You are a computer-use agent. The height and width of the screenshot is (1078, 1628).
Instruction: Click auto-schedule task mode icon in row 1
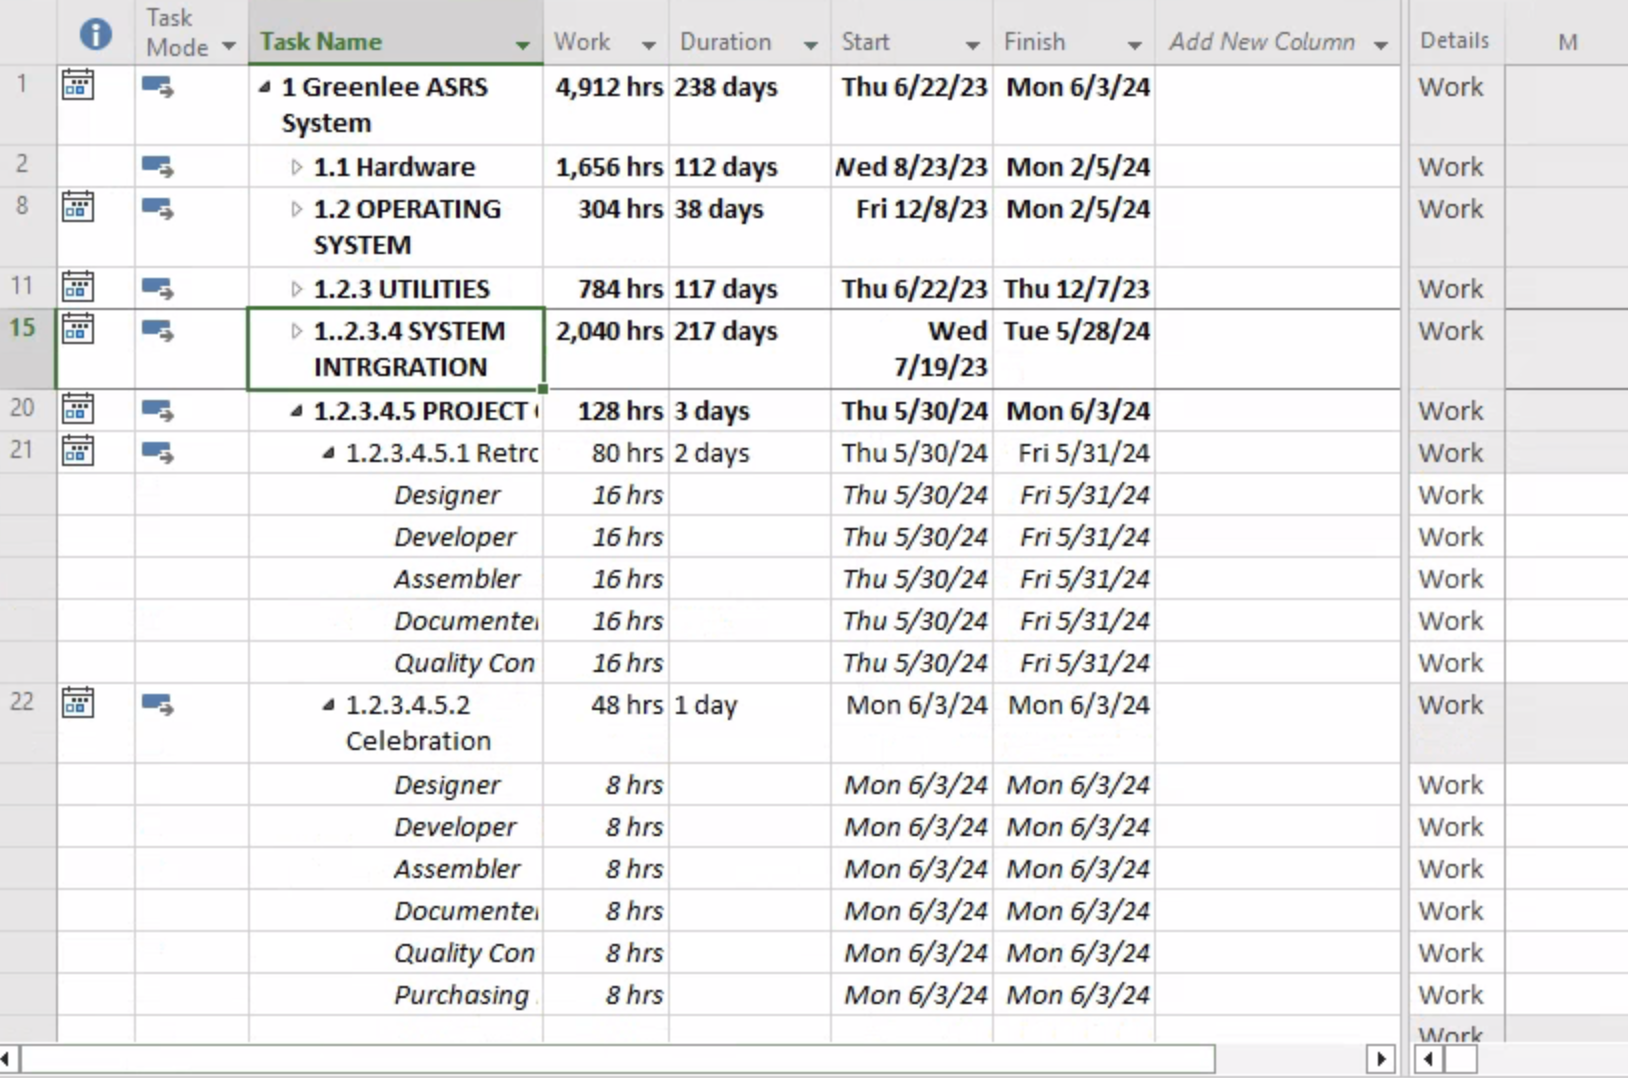tap(158, 88)
